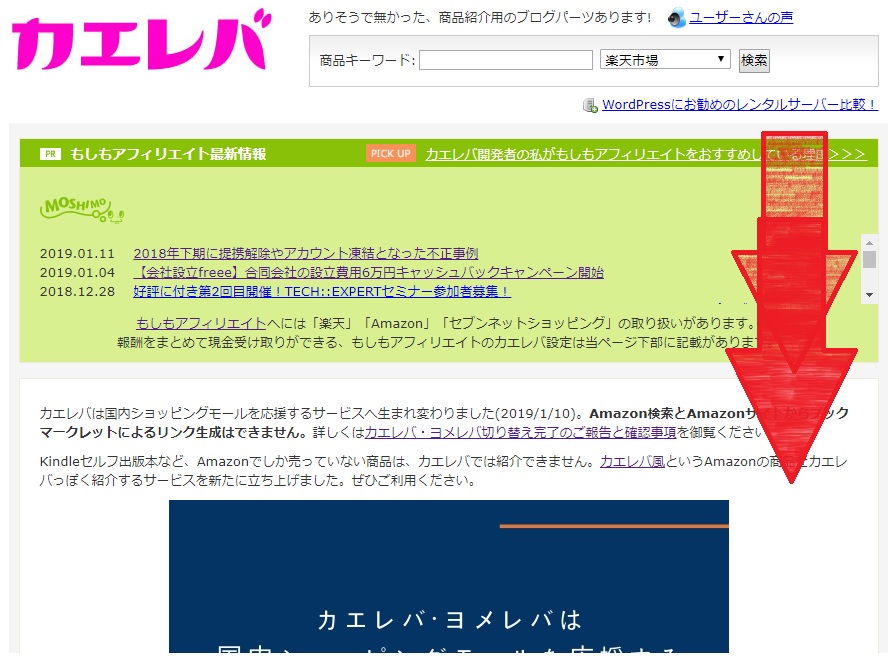Open WordPressにお勧めのレンタルサーバー比較 link

coord(740,105)
